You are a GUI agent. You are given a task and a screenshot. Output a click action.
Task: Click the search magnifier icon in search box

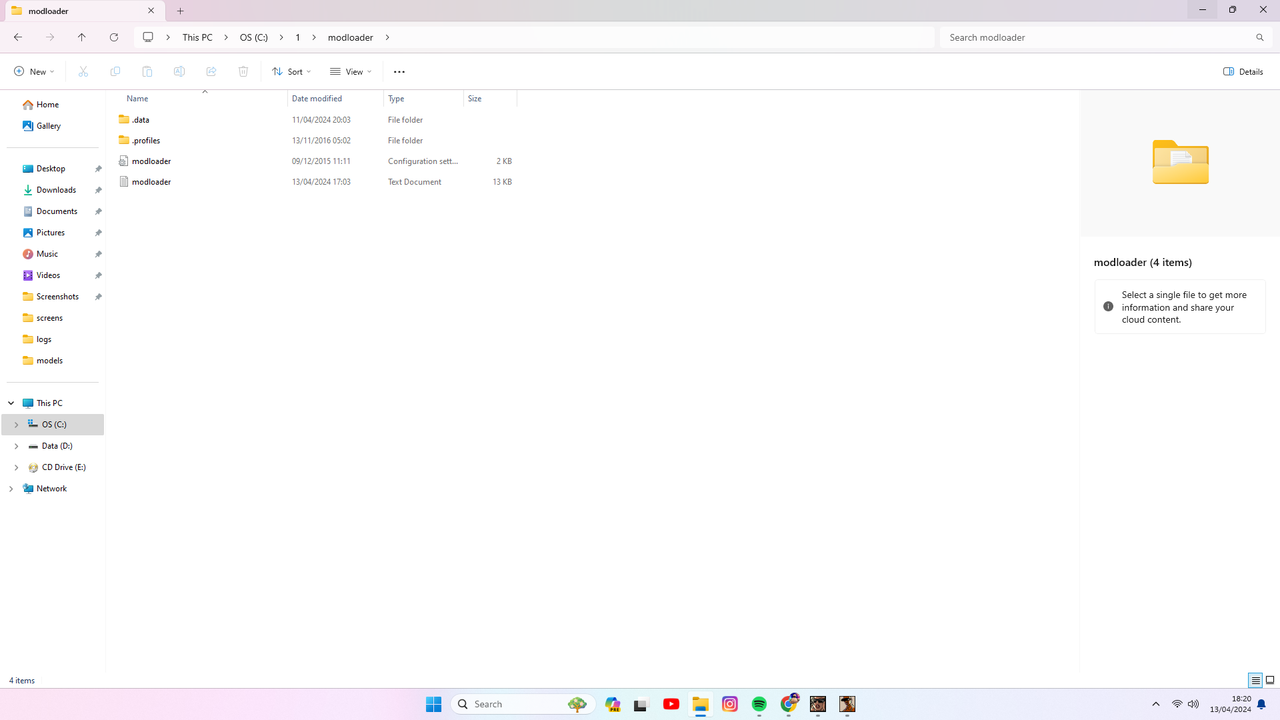(x=1260, y=37)
